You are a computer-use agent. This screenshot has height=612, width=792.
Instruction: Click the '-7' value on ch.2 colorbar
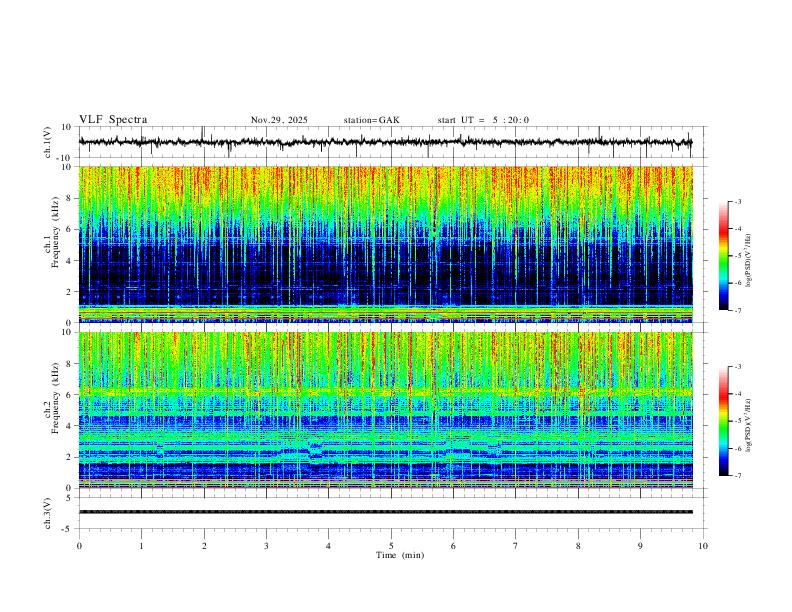coord(737,476)
